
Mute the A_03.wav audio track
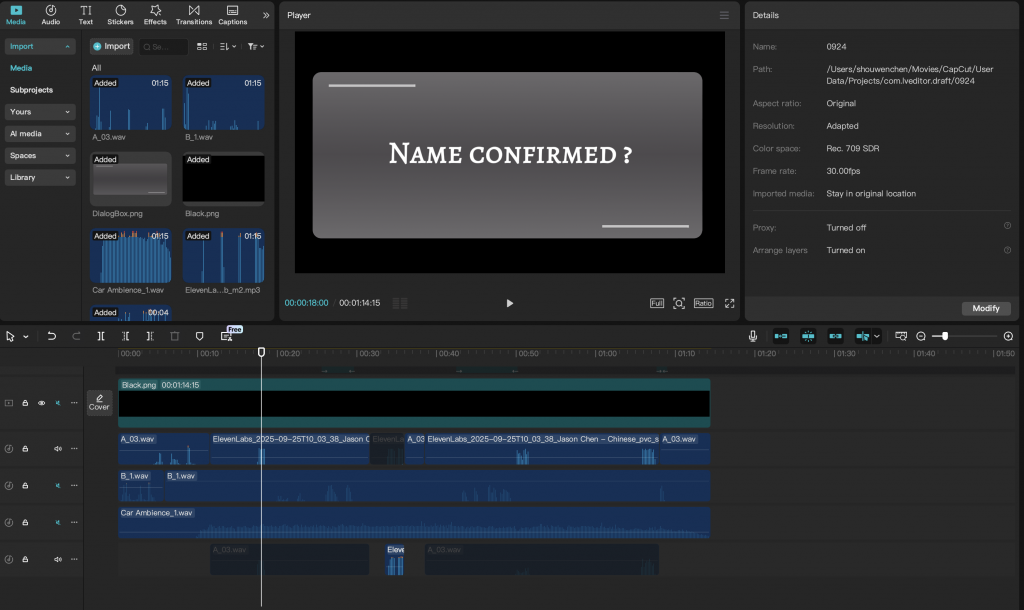(x=58, y=448)
